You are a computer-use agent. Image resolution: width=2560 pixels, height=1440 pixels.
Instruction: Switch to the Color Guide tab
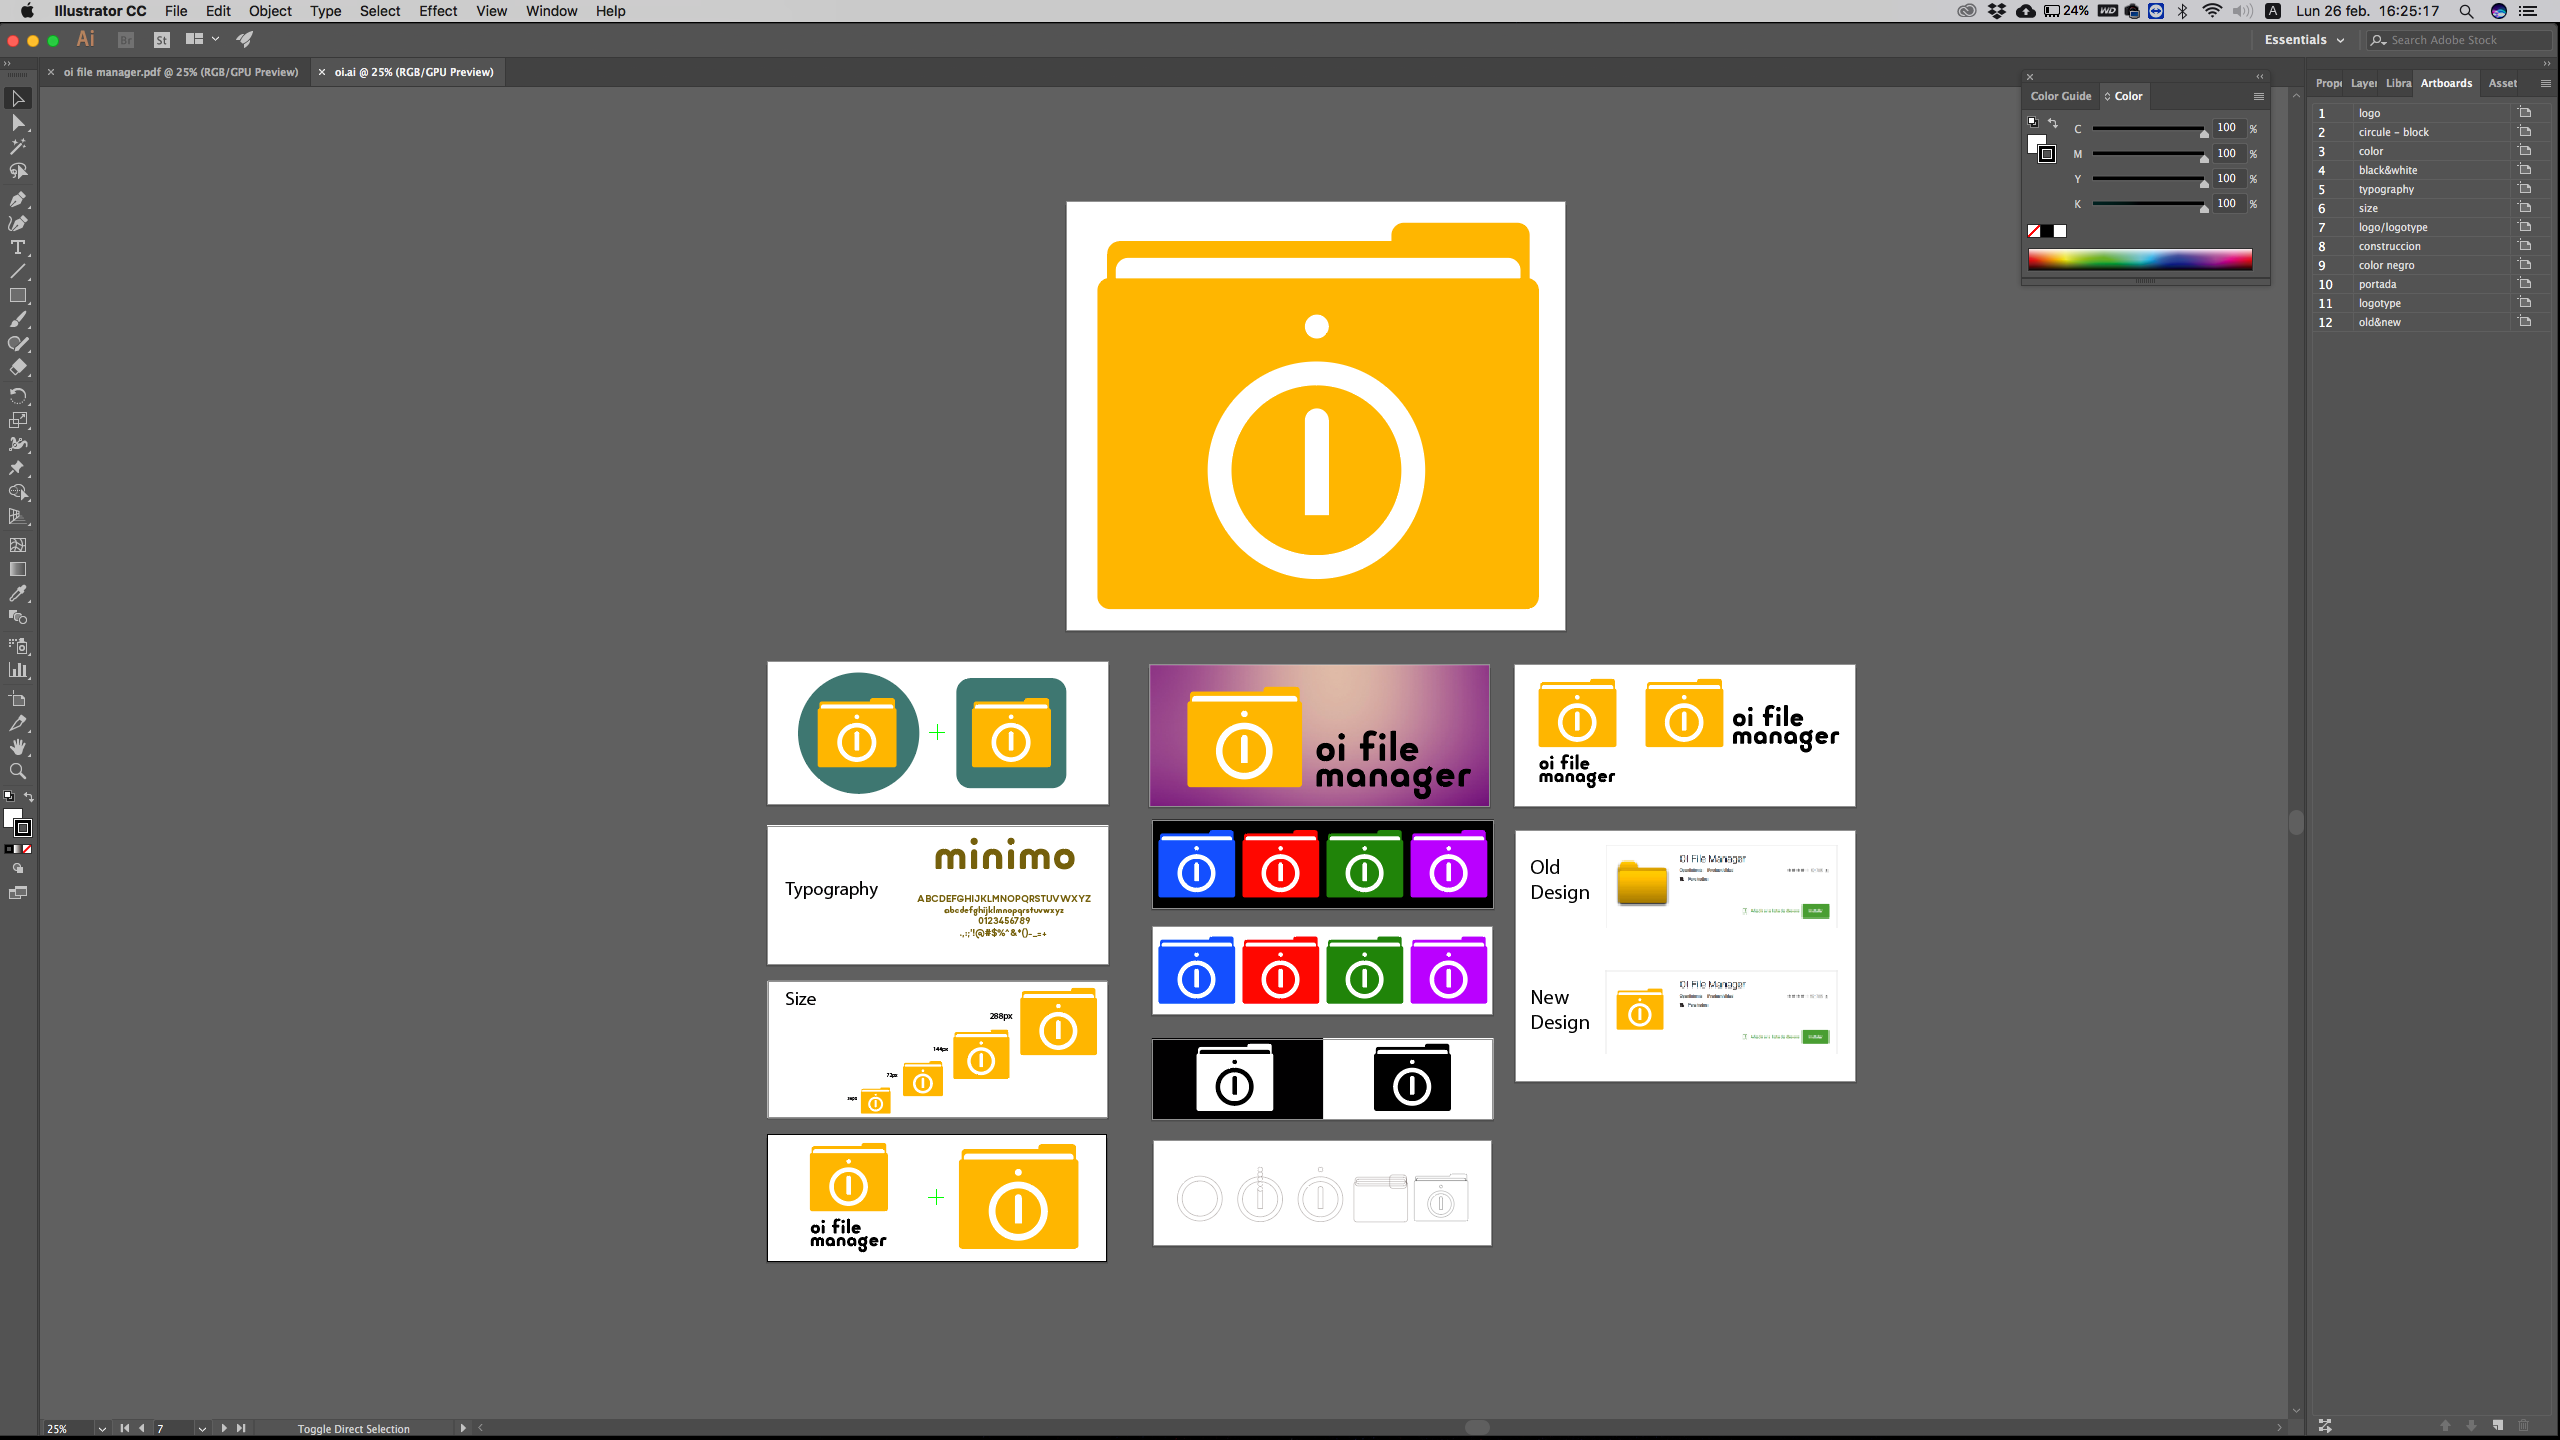(2060, 96)
